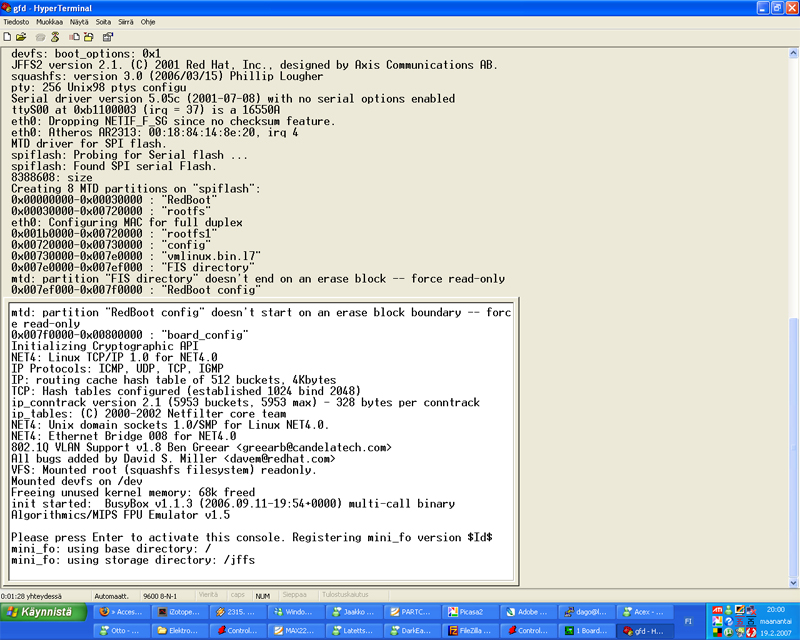Click the Send toolbar icon

tap(74, 37)
